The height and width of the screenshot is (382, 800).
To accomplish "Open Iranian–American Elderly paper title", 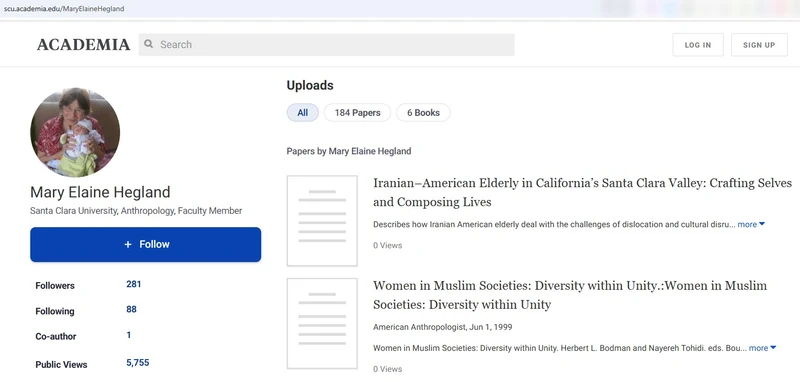I will pyautogui.click(x=582, y=192).
